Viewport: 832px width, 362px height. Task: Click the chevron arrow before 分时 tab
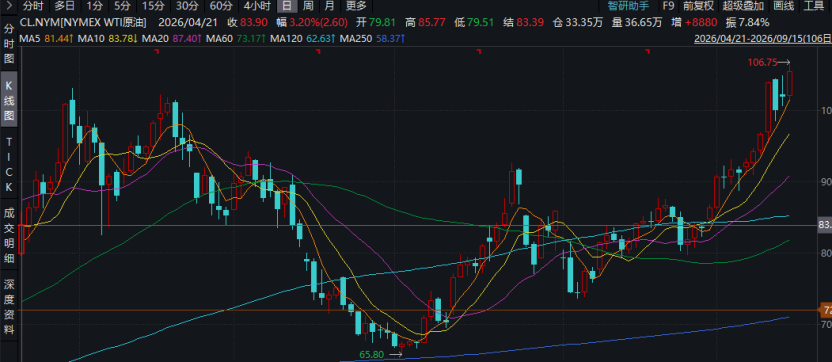pyautogui.click(x=7, y=6)
